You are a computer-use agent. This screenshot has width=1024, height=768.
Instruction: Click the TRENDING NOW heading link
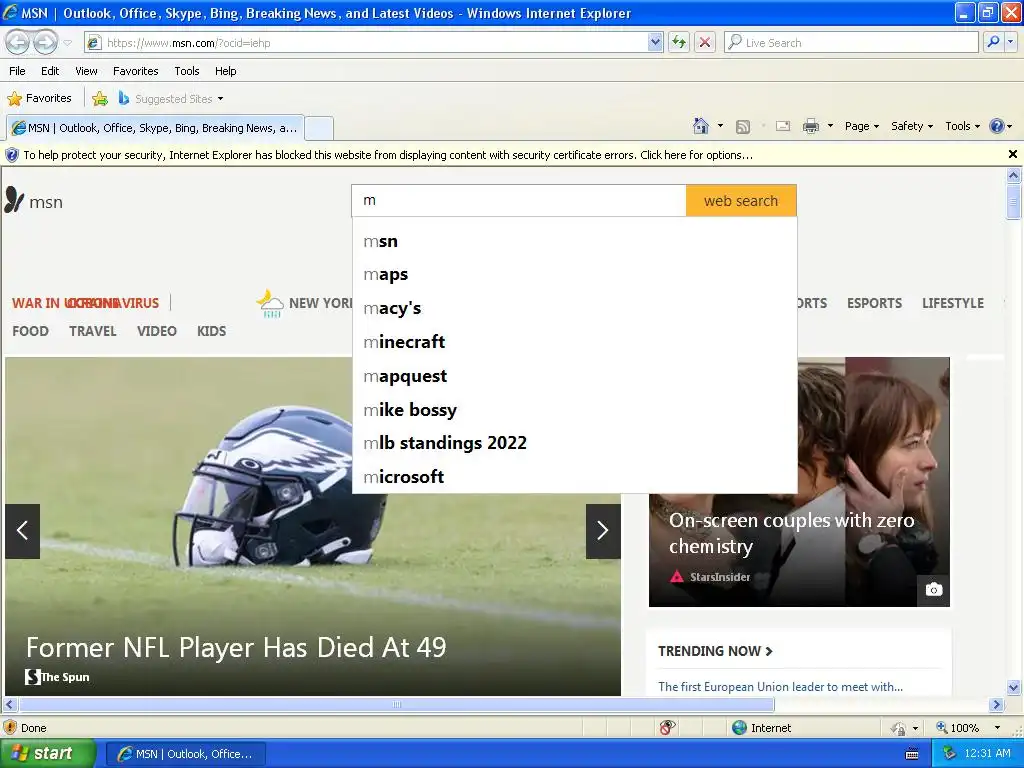tap(715, 651)
